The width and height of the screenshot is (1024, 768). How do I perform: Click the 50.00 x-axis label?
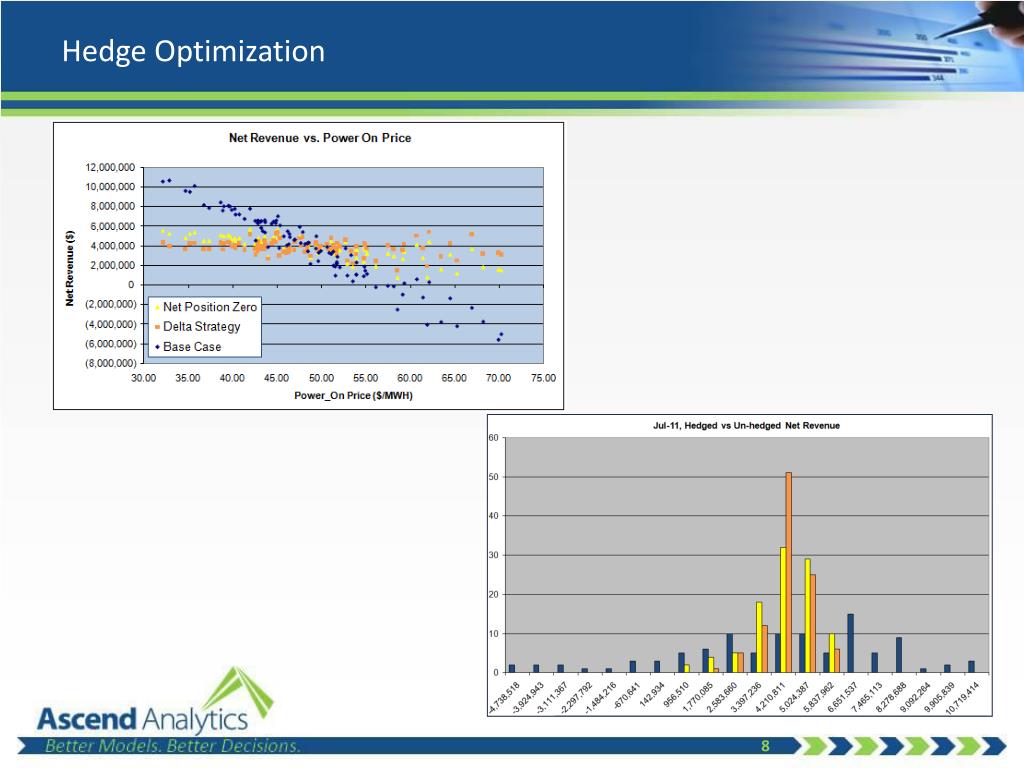(x=321, y=378)
